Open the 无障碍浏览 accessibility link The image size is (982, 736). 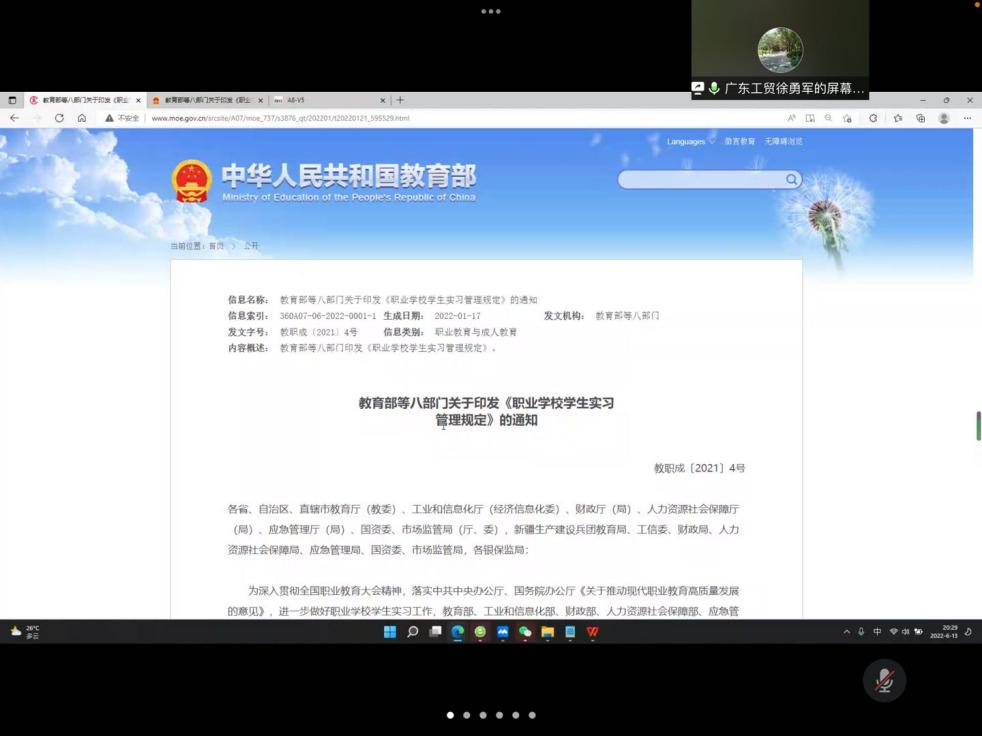(783, 142)
